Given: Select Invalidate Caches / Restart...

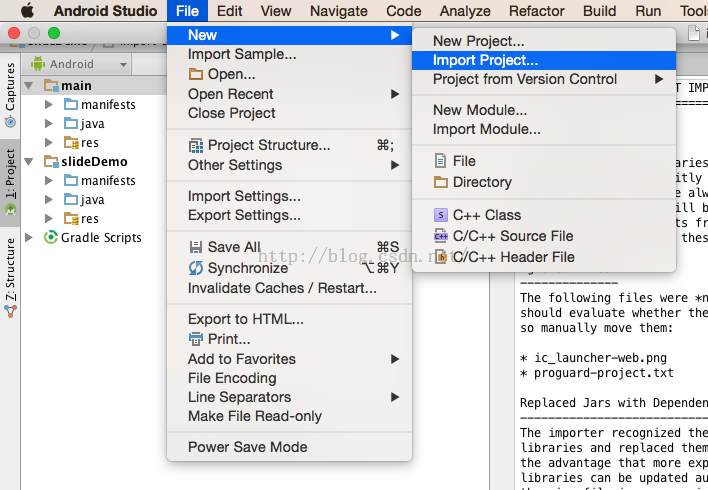Looking at the screenshot, I should pyautogui.click(x=289, y=288).
